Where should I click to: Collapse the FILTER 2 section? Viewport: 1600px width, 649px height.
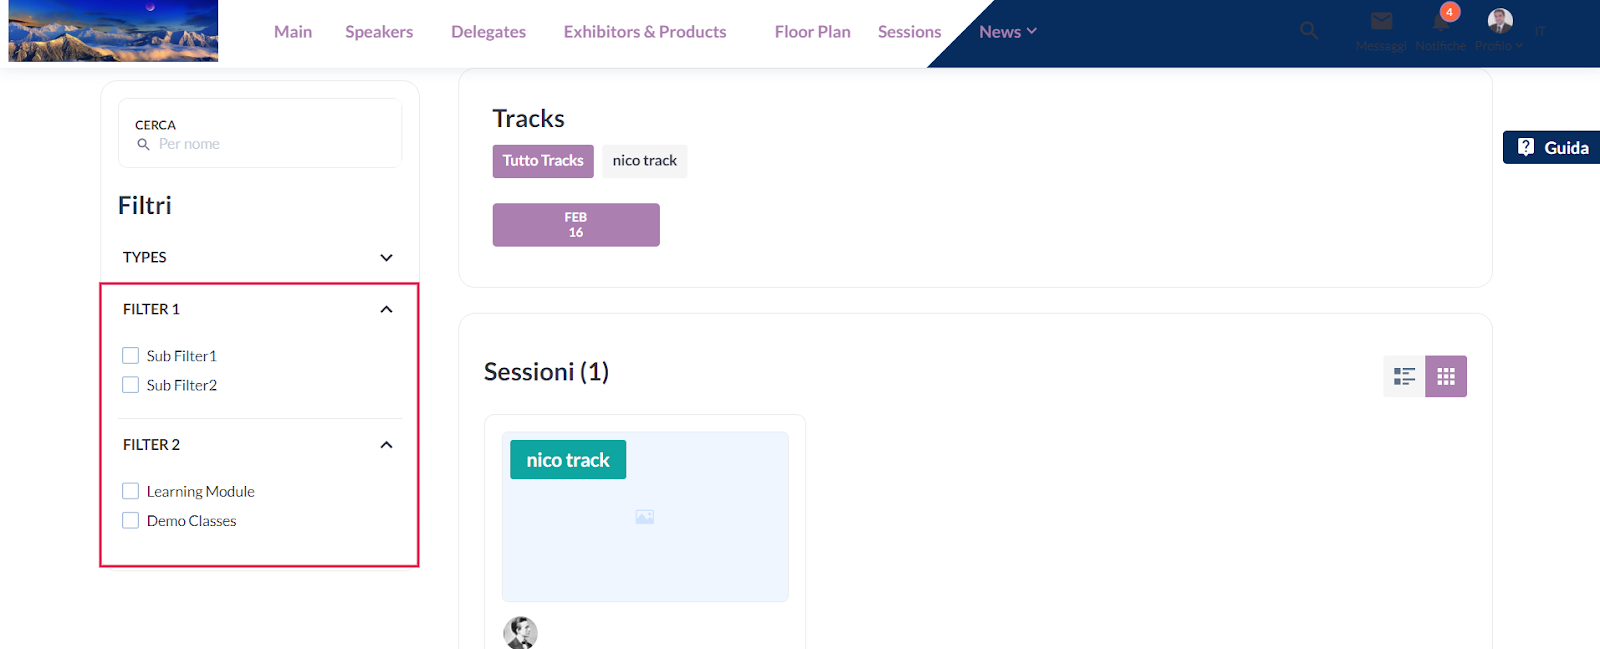[386, 444]
